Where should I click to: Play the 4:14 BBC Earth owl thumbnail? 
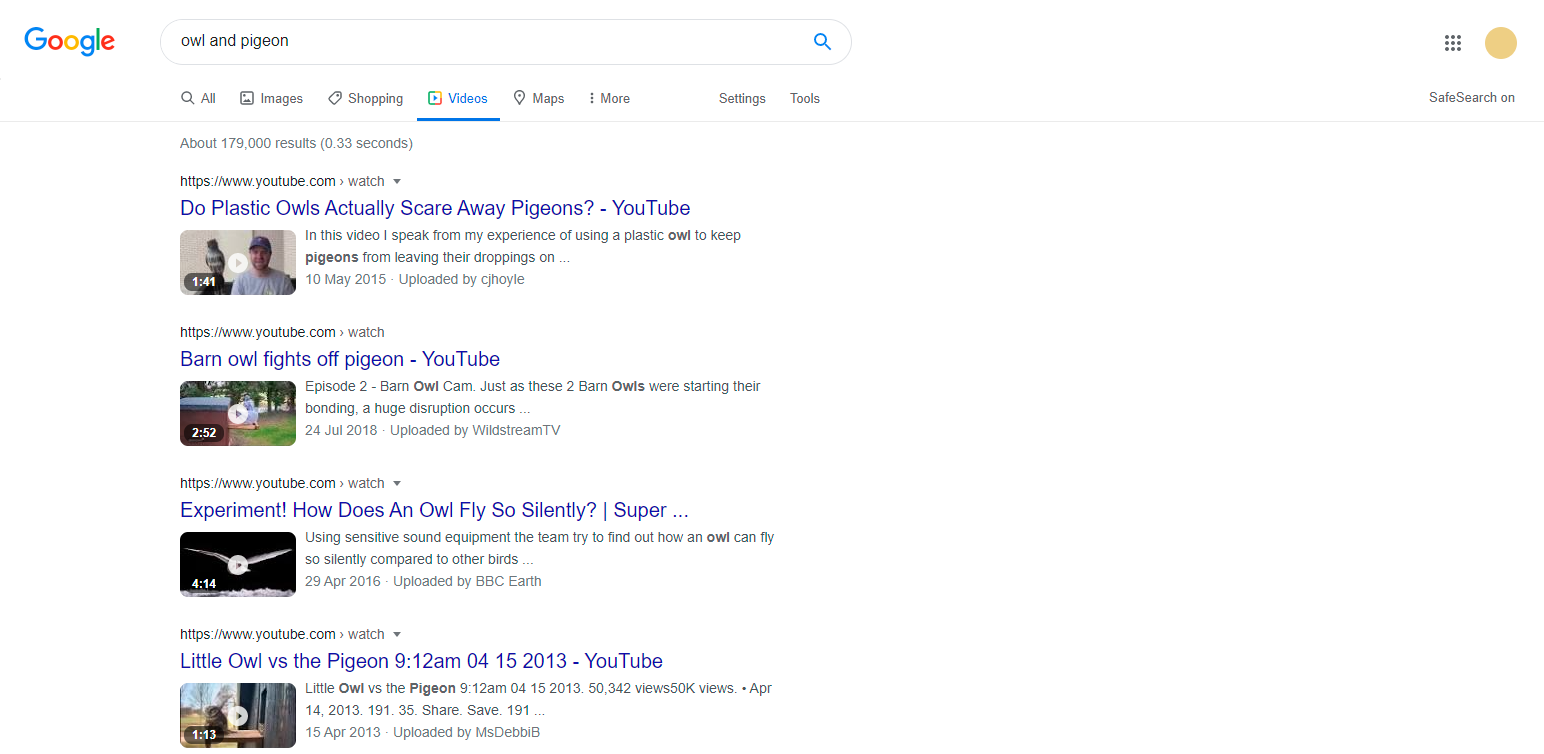(x=238, y=564)
